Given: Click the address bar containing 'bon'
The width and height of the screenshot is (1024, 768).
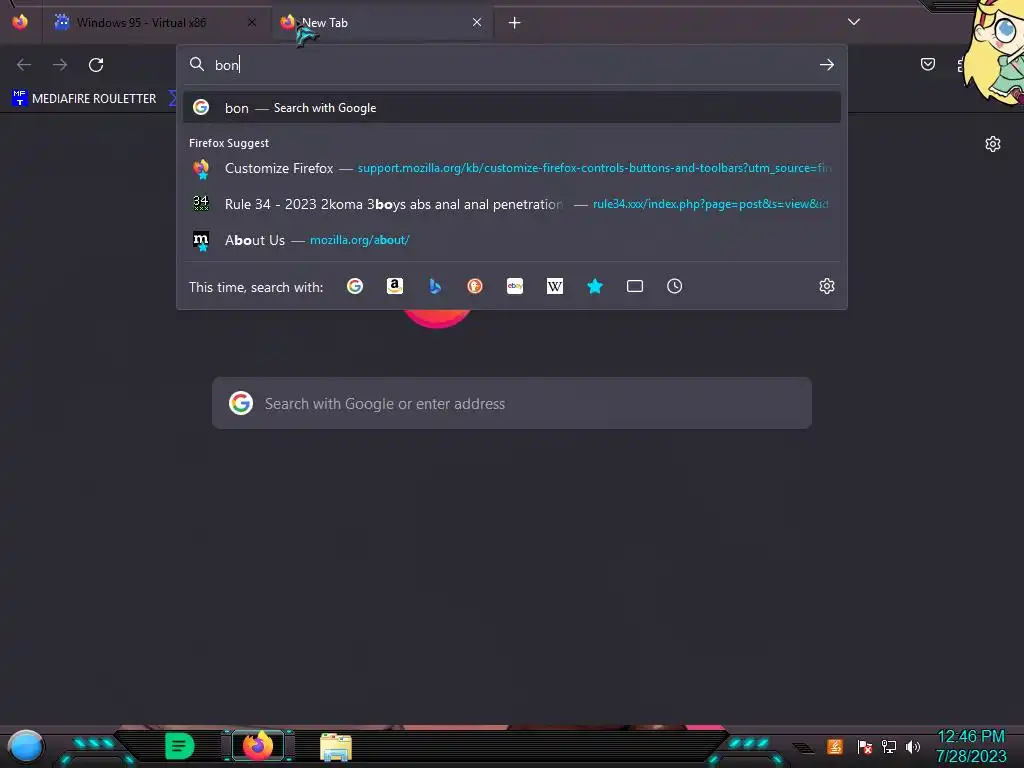Looking at the screenshot, I should 511,65.
